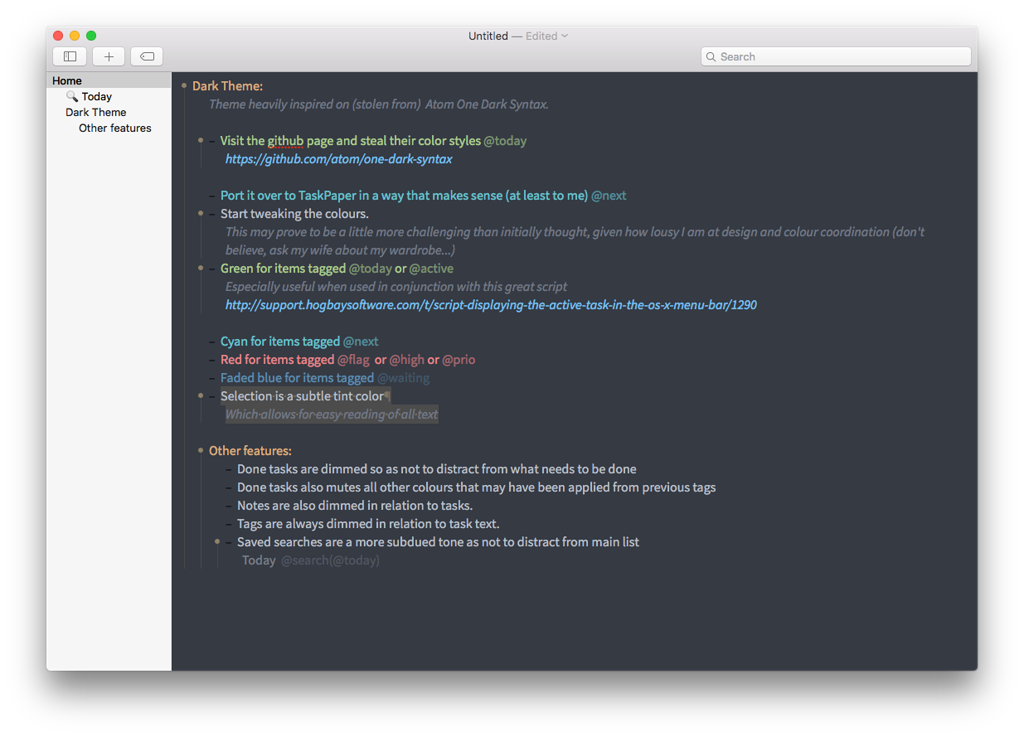The height and width of the screenshot is (737, 1024).
Task: Open the 'Edited' dropdown in the title bar
Action: point(546,35)
